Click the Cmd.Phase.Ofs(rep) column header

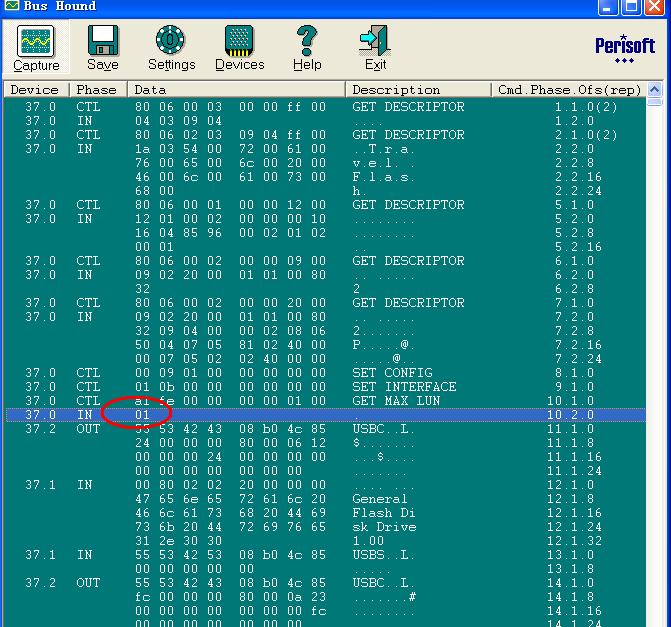coord(568,89)
